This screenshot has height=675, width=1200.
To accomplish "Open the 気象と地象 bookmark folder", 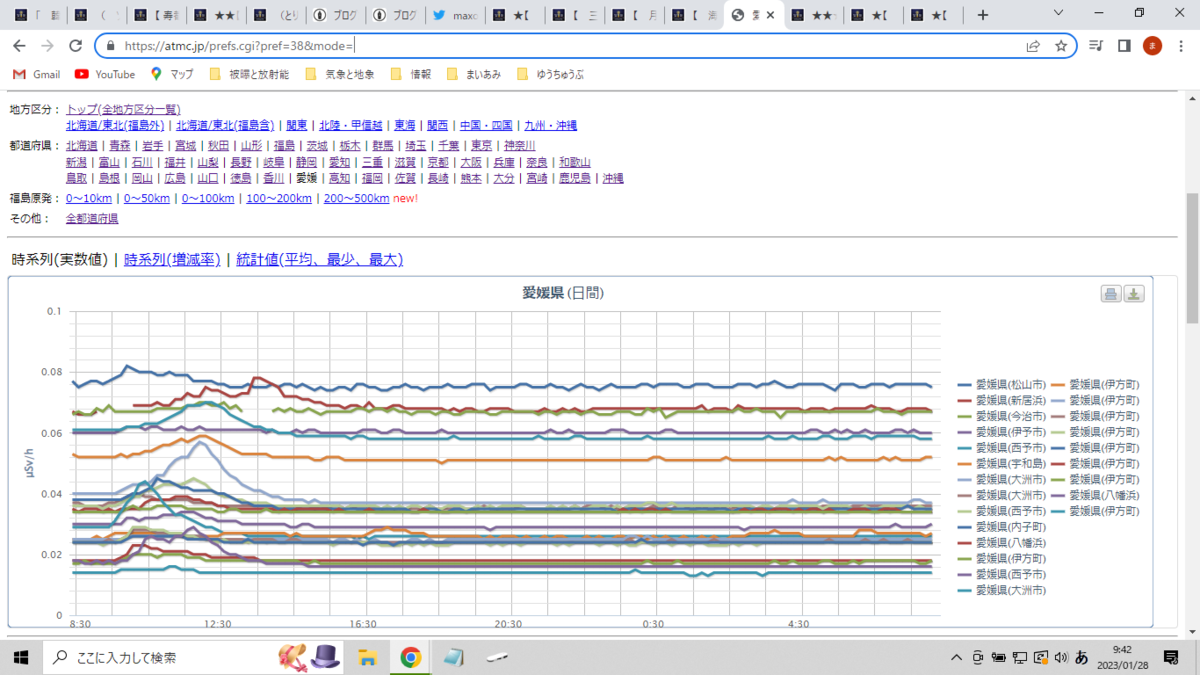I will coord(339,74).
